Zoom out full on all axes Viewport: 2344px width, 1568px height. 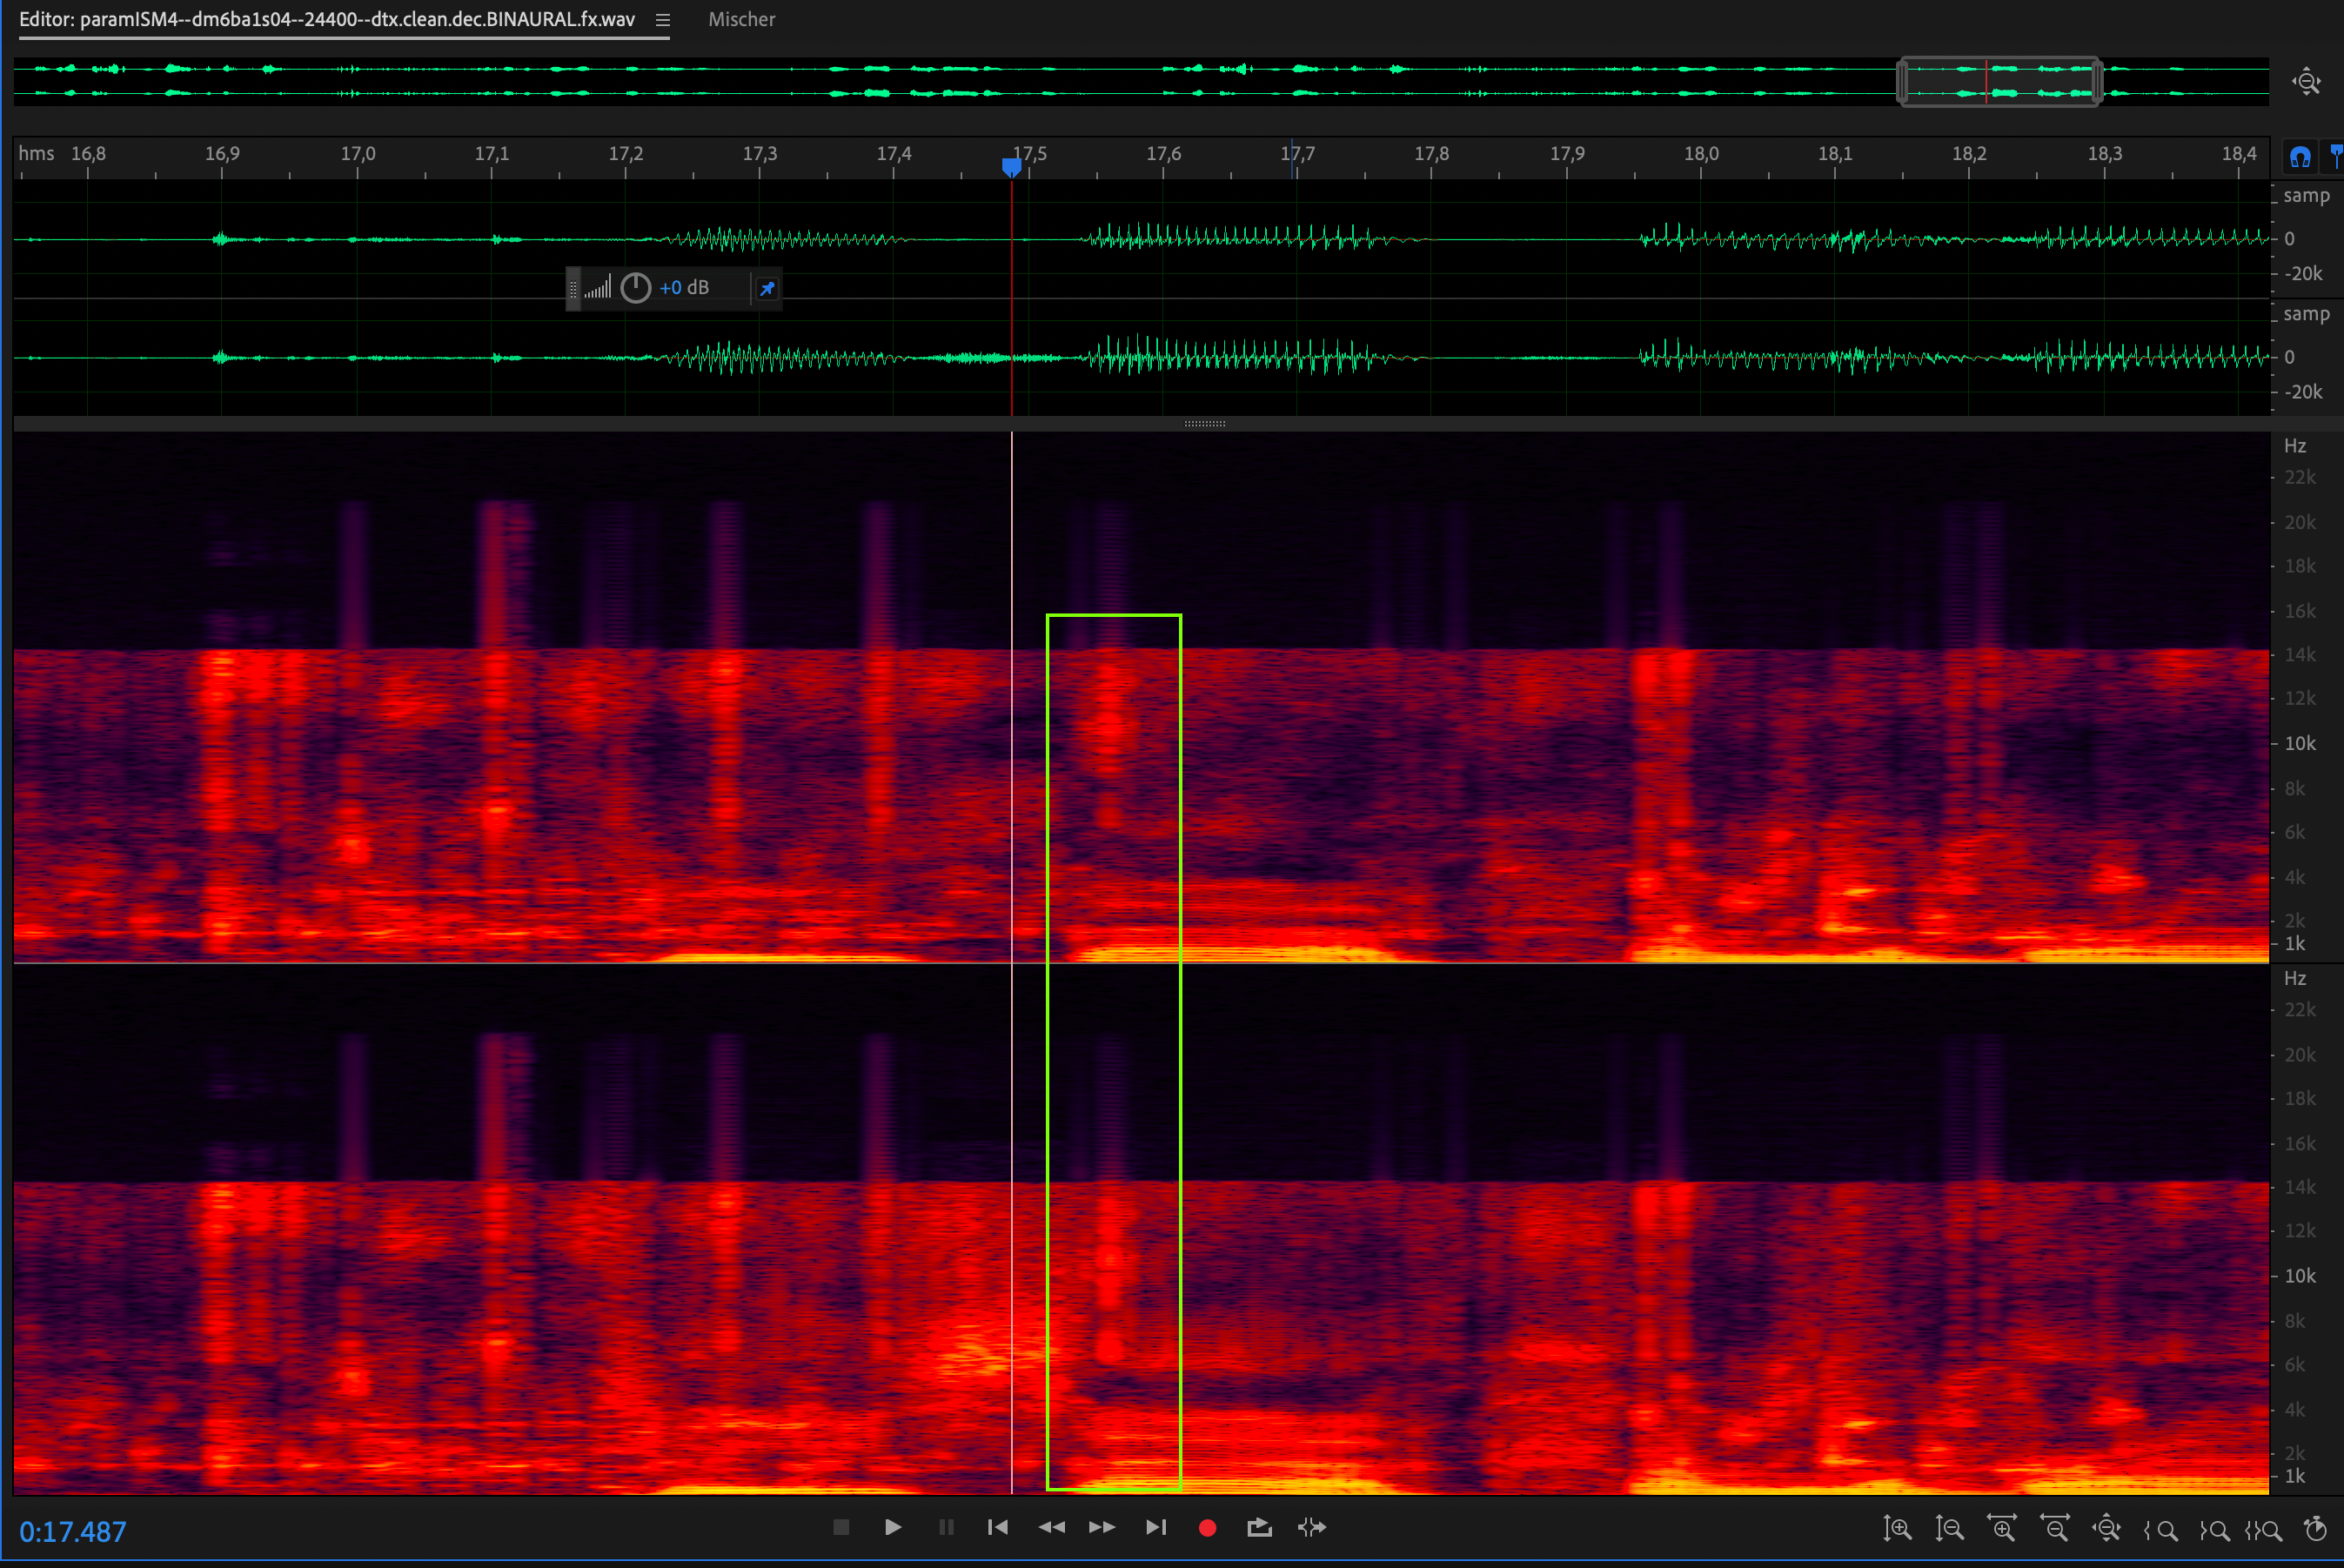[x=2107, y=1529]
